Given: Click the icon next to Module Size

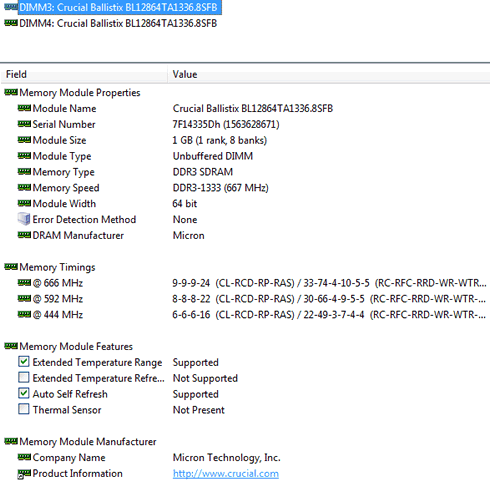Looking at the screenshot, I should pos(24,140).
